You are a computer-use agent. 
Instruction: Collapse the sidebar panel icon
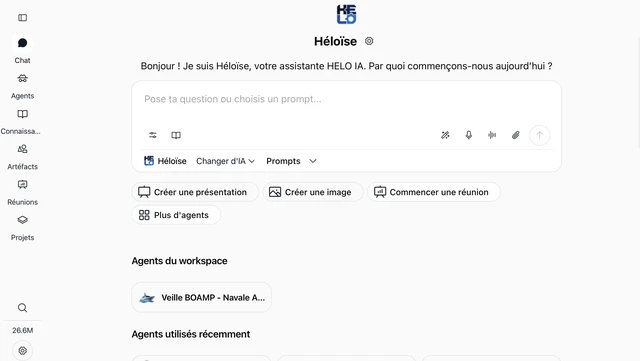[22, 18]
